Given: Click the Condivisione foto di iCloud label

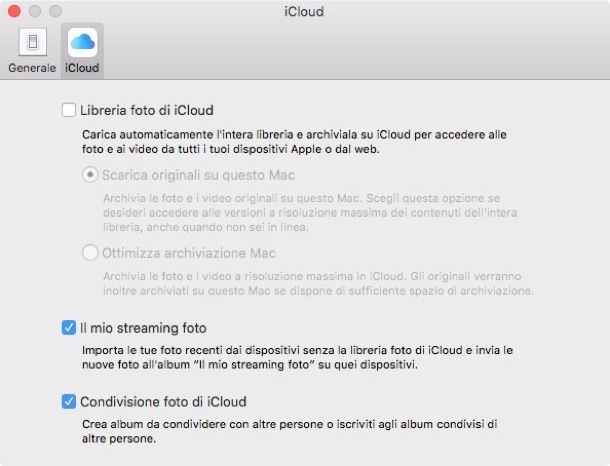Looking at the screenshot, I should (163, 402).
